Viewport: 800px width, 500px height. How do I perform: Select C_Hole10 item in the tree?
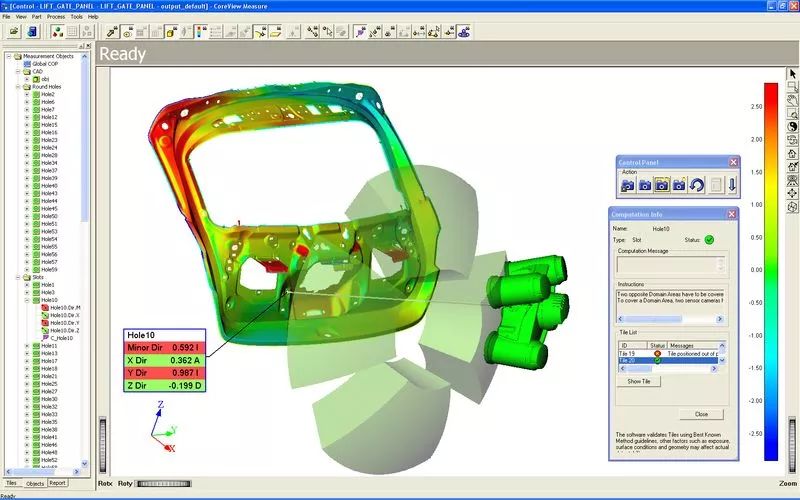point(58,338)
